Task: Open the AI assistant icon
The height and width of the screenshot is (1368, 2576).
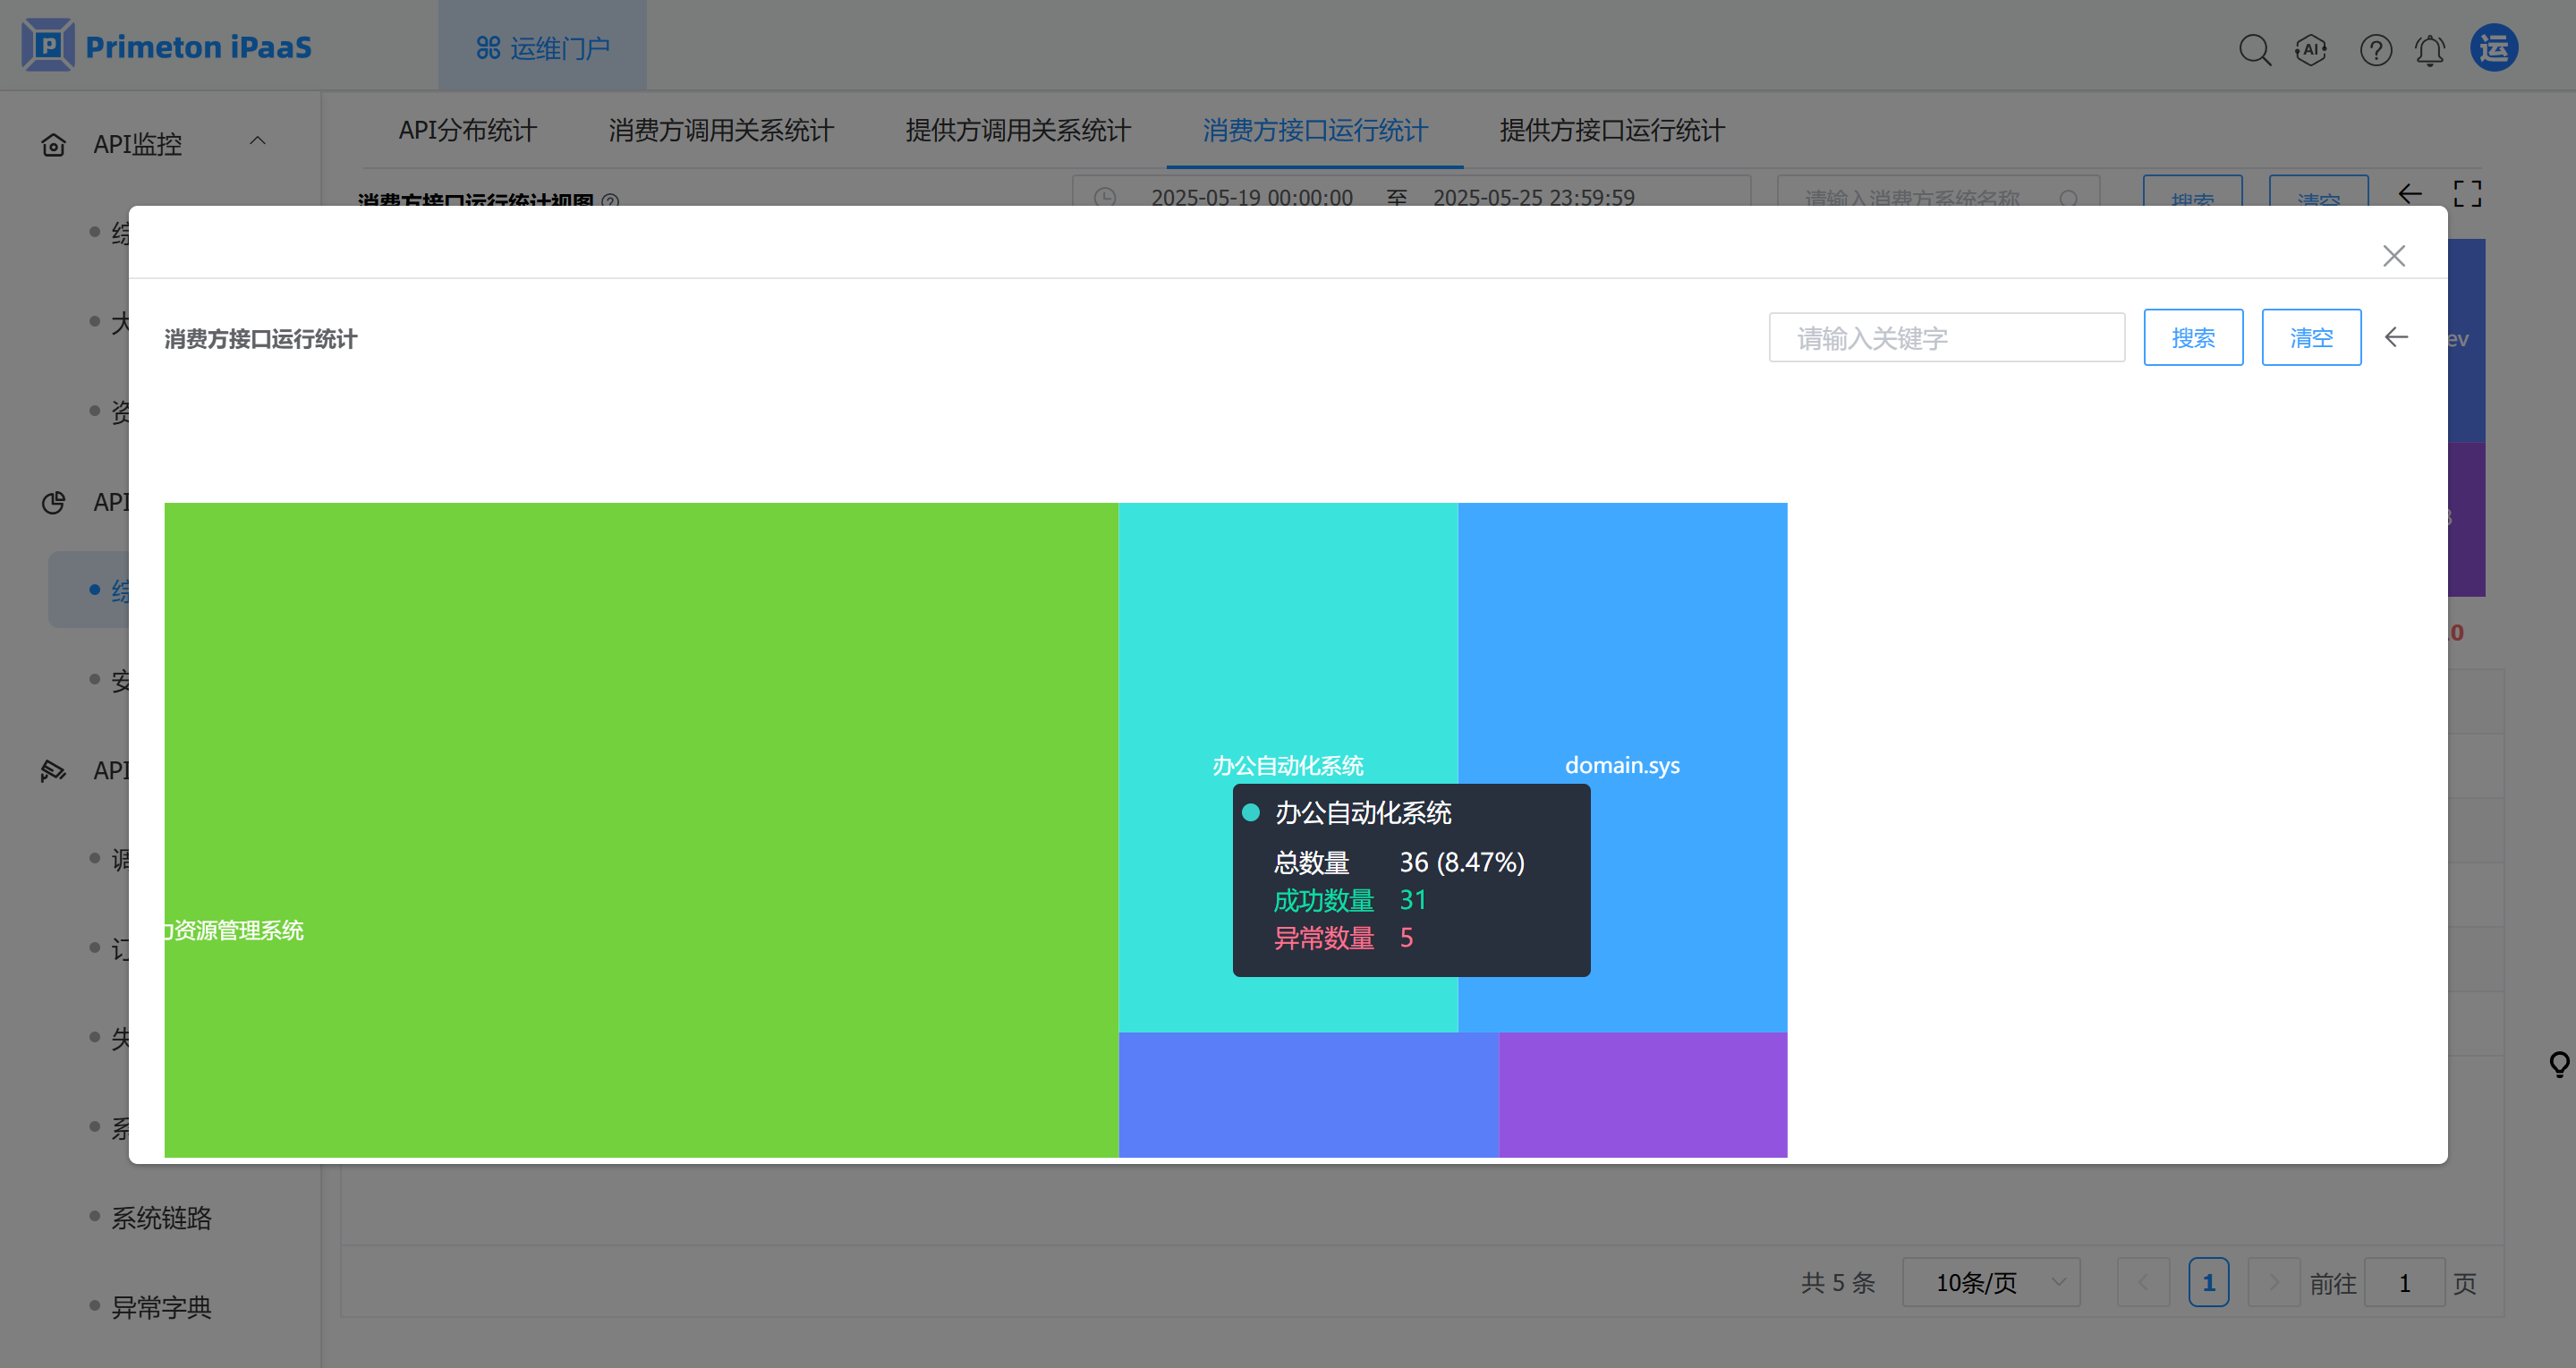Action: 2310,49
